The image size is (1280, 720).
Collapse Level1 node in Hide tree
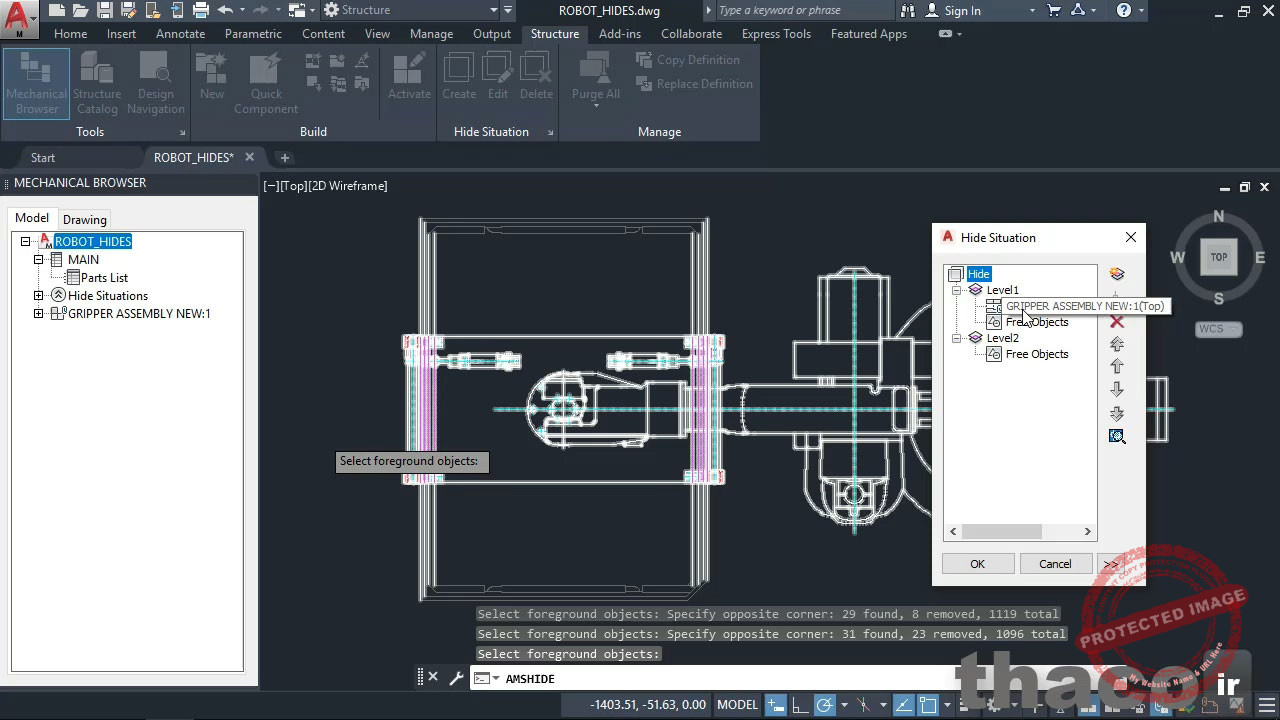pyautogui.click(x=957, y=290)
